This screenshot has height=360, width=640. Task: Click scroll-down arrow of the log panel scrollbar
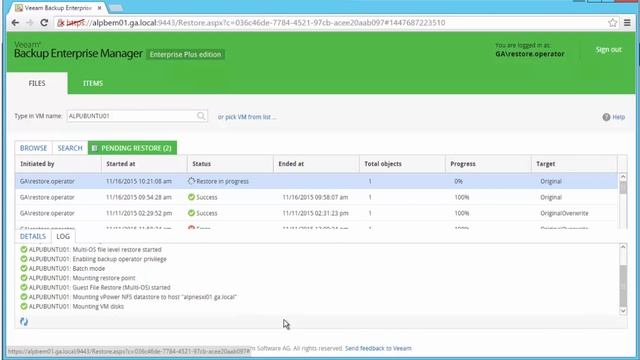pyautogui.click(x=623, y=311)
